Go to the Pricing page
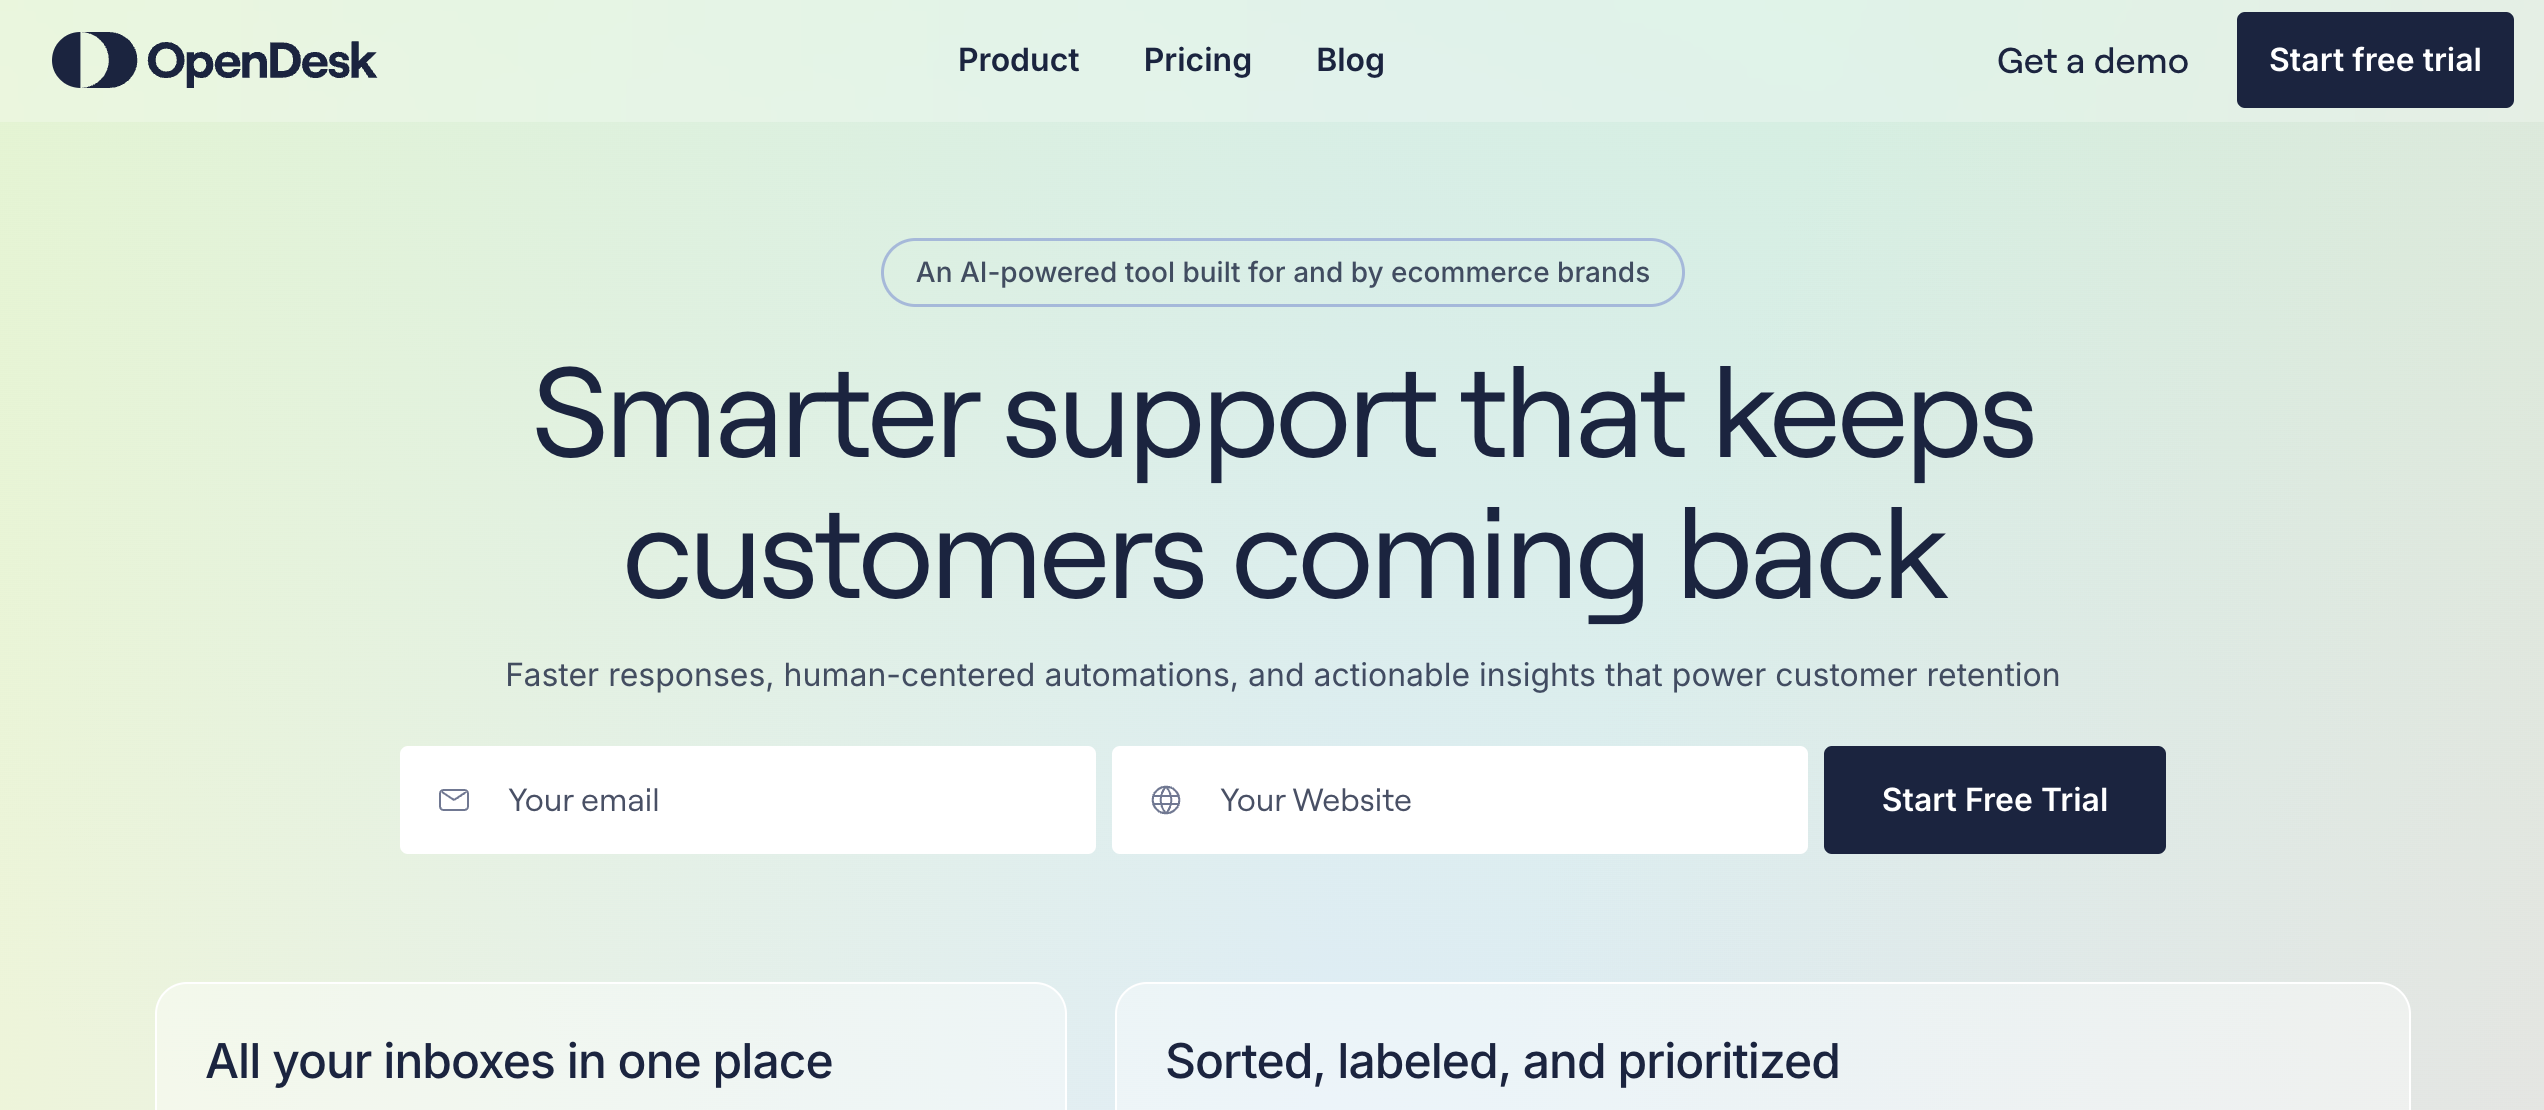Viewport: 2544px width, 1110px height. pos(1197,61)
